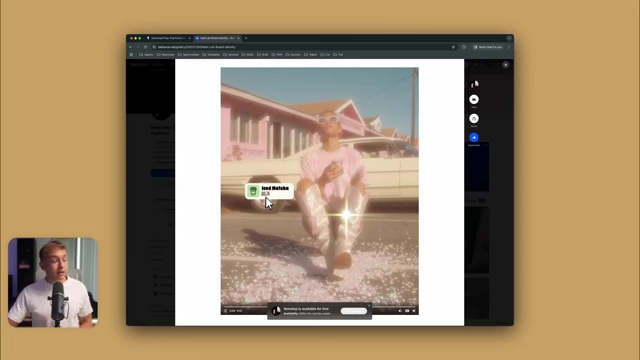Click the Agency bookmark folder
Viewport: 640px width, 360px height.
(146, 54)
